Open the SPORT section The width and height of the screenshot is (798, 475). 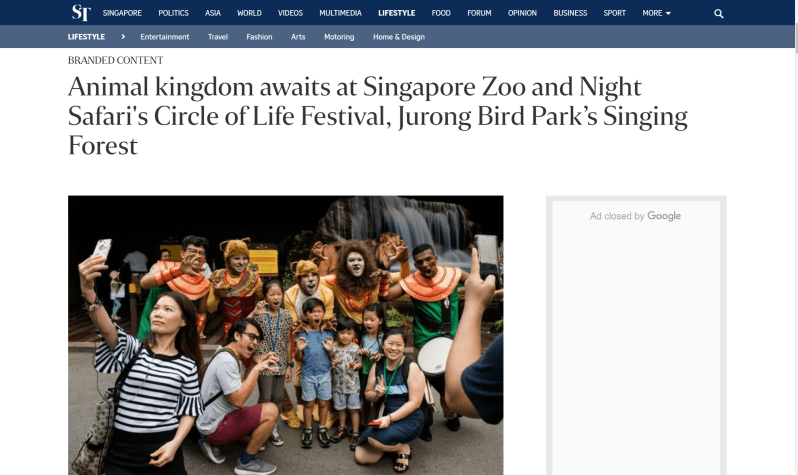[x=615, y=13]
